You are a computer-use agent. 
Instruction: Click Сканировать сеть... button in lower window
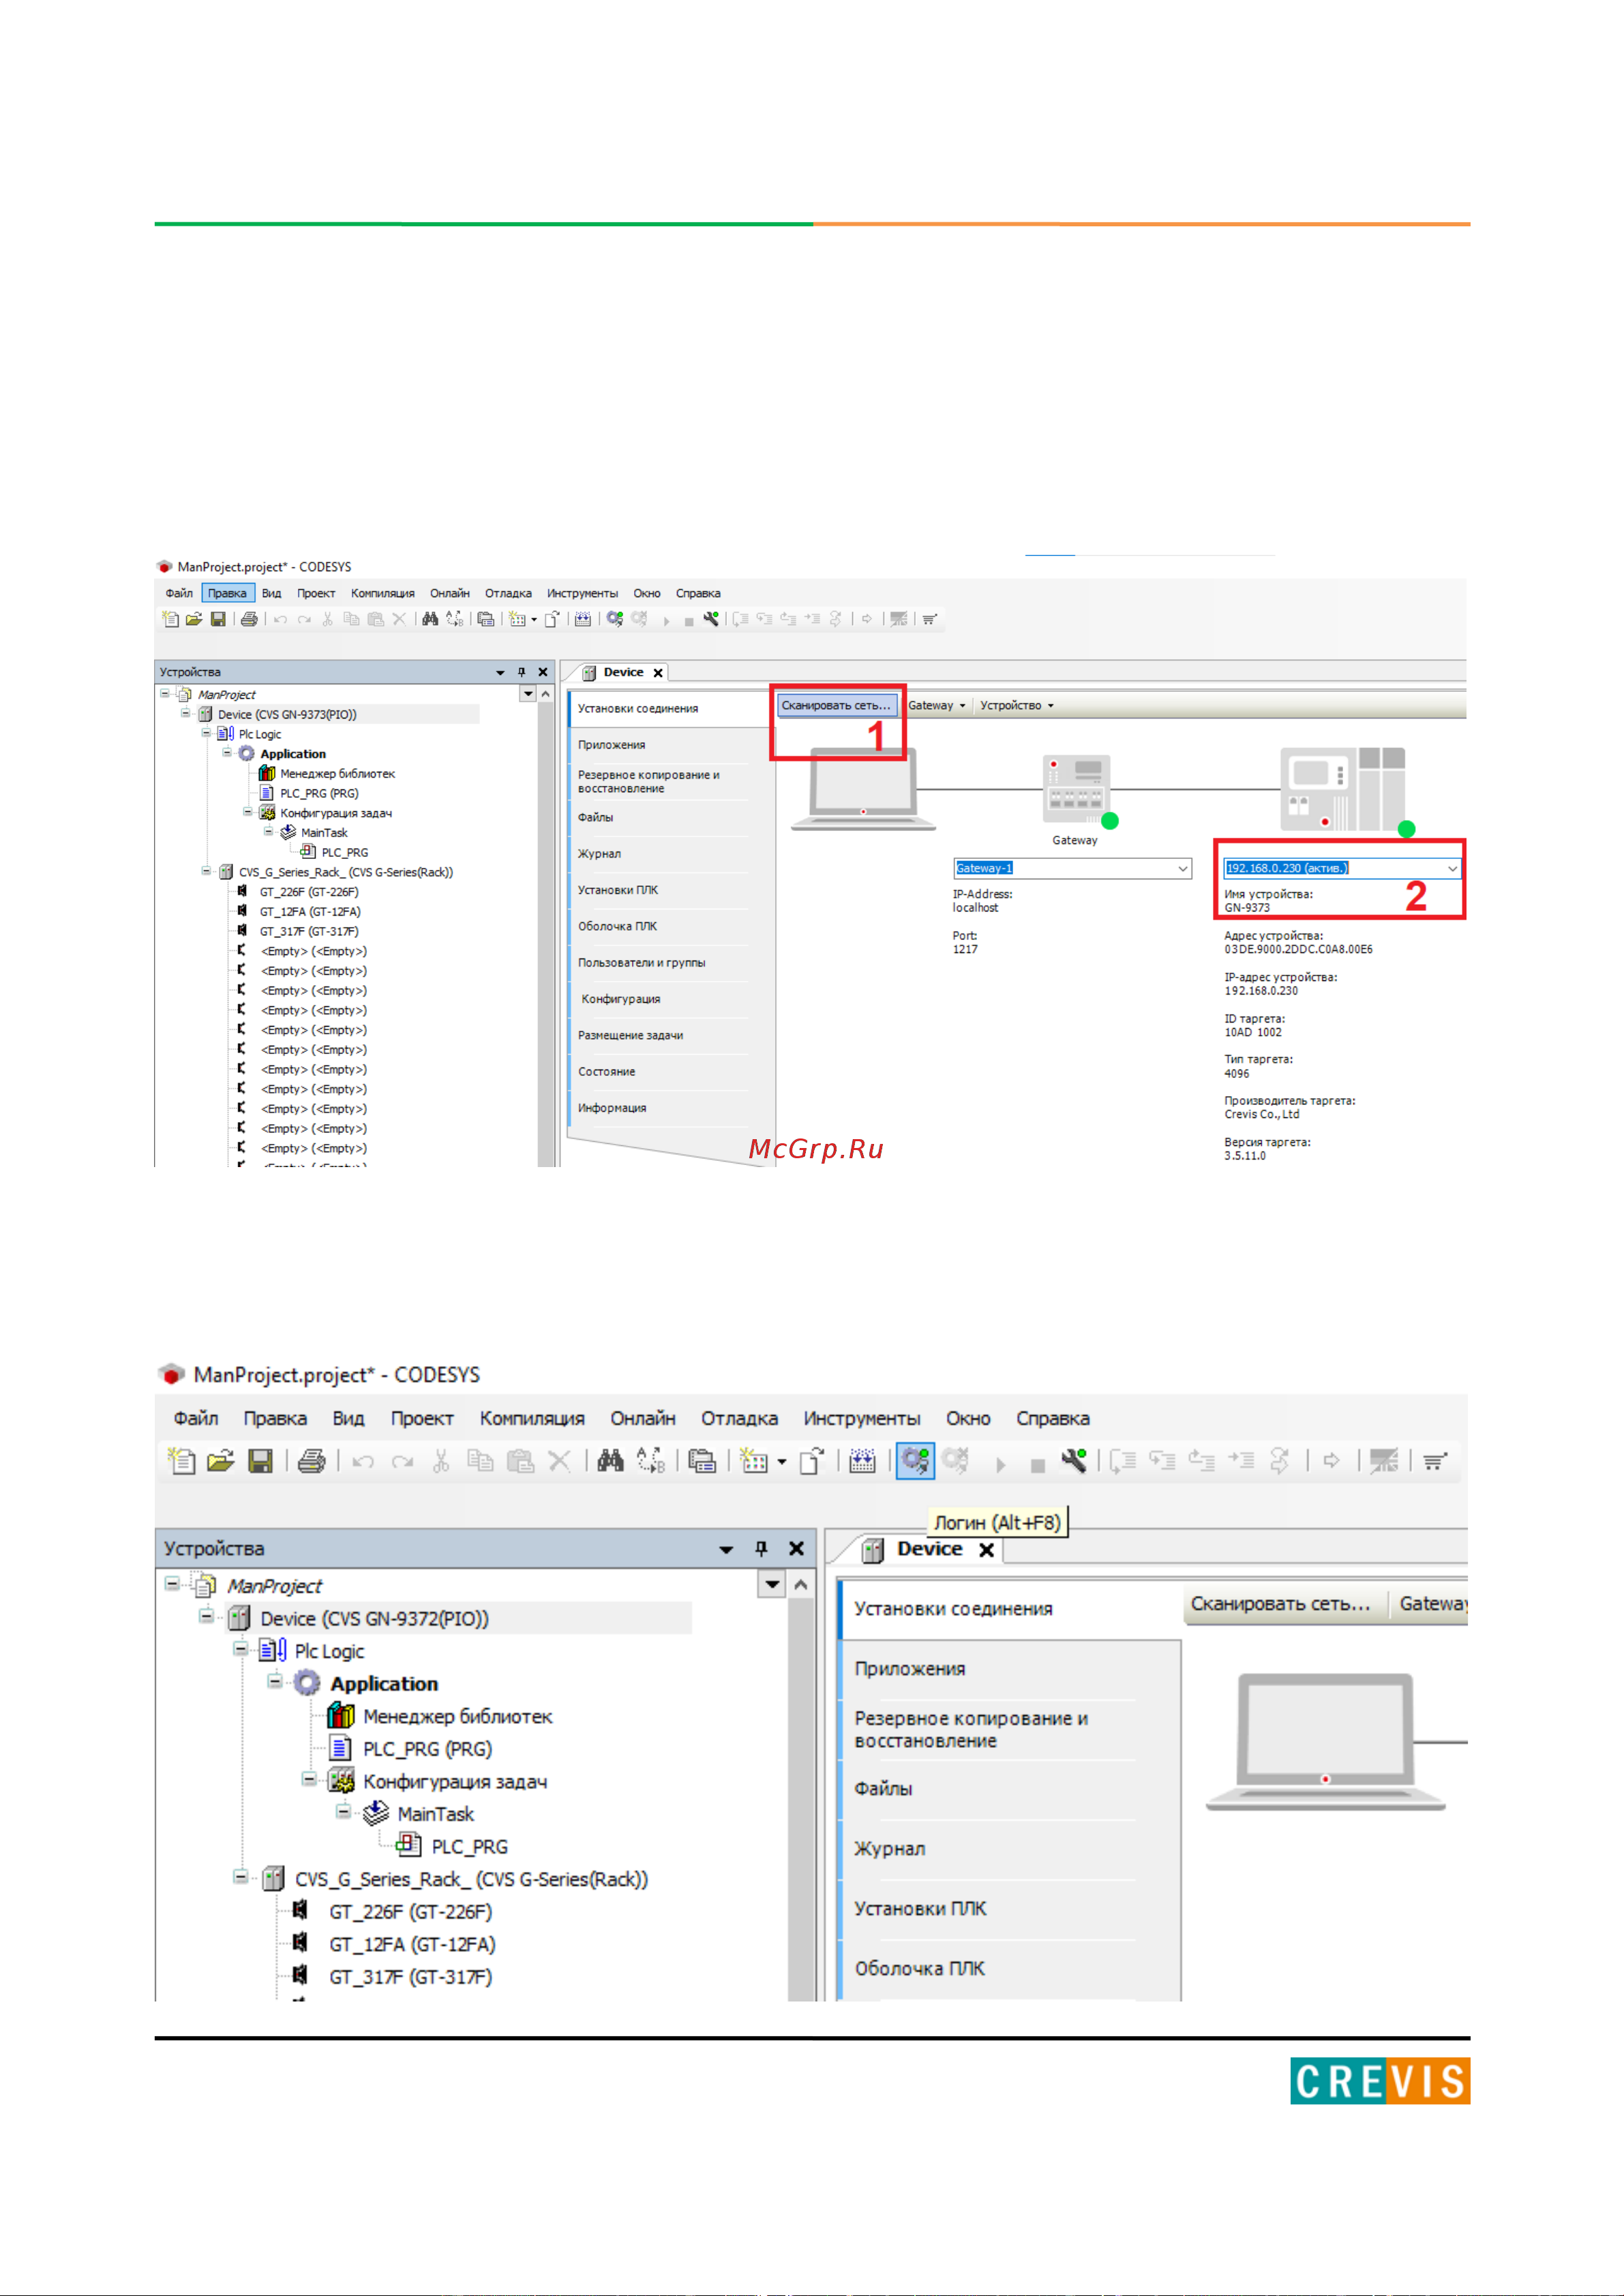point(1280,1603)
